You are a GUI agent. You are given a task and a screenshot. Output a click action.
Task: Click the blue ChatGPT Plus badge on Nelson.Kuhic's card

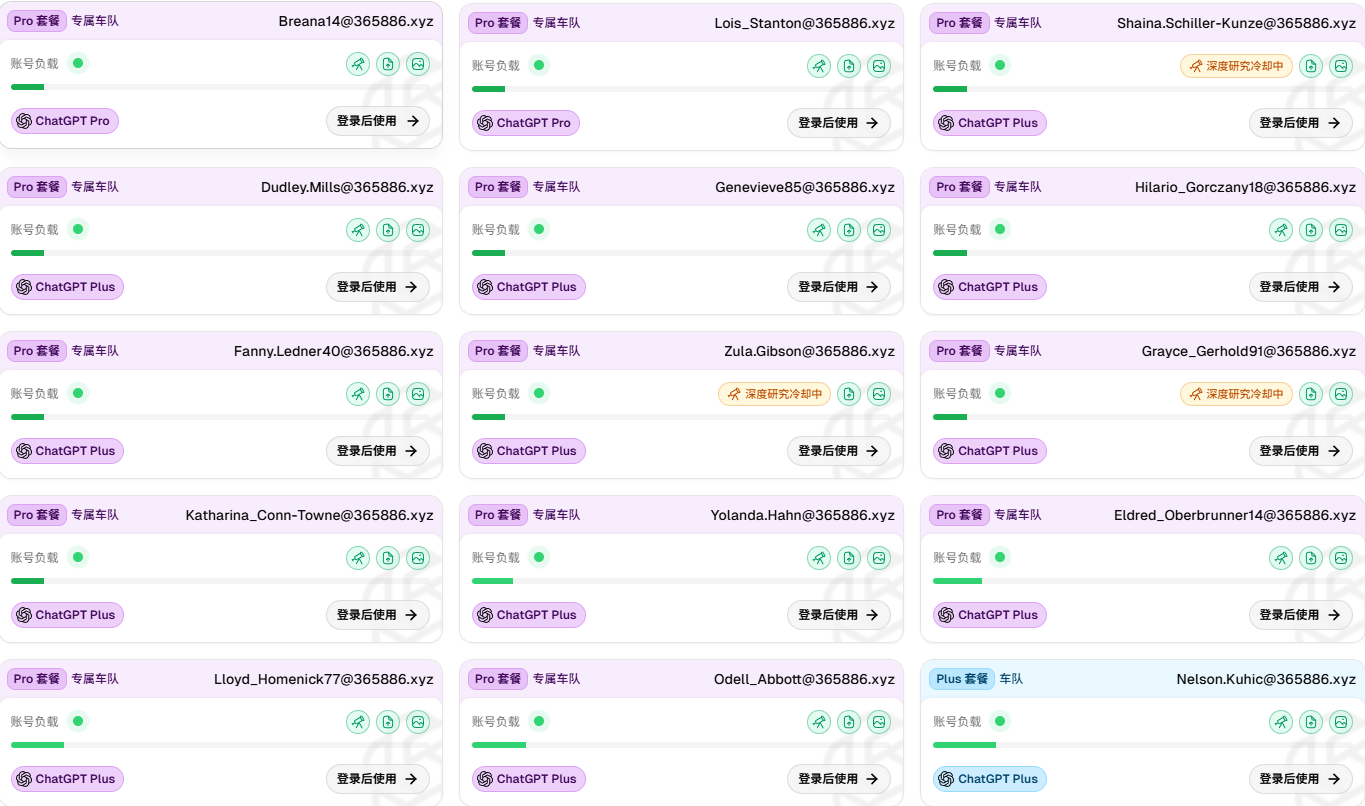(990, 779)
